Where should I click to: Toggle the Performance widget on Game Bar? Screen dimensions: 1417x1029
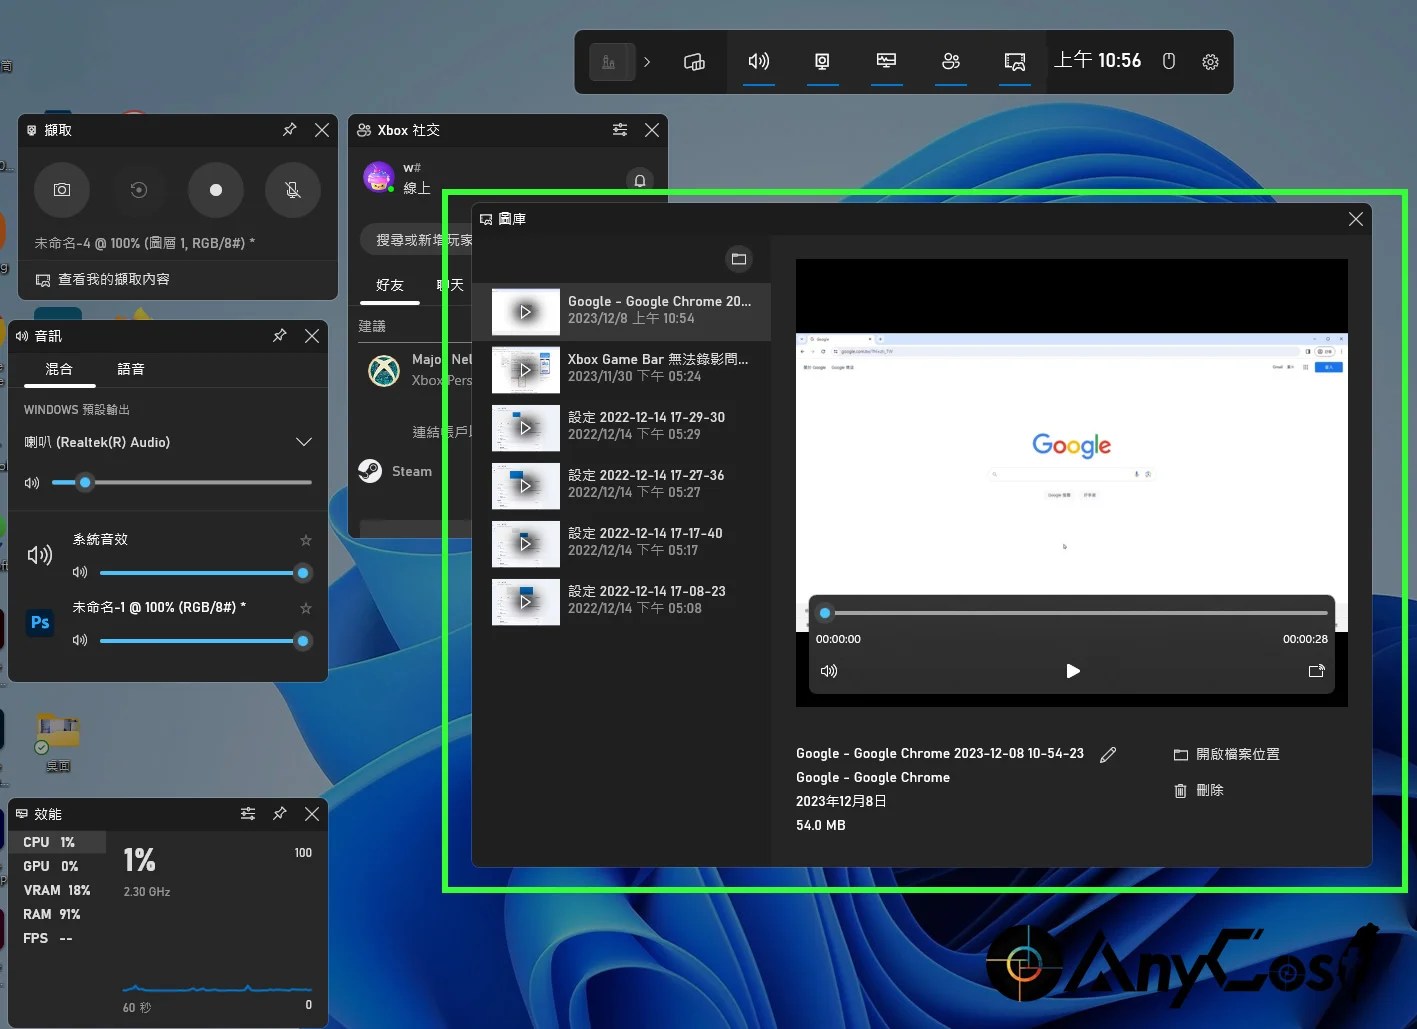tap(886, 62)
